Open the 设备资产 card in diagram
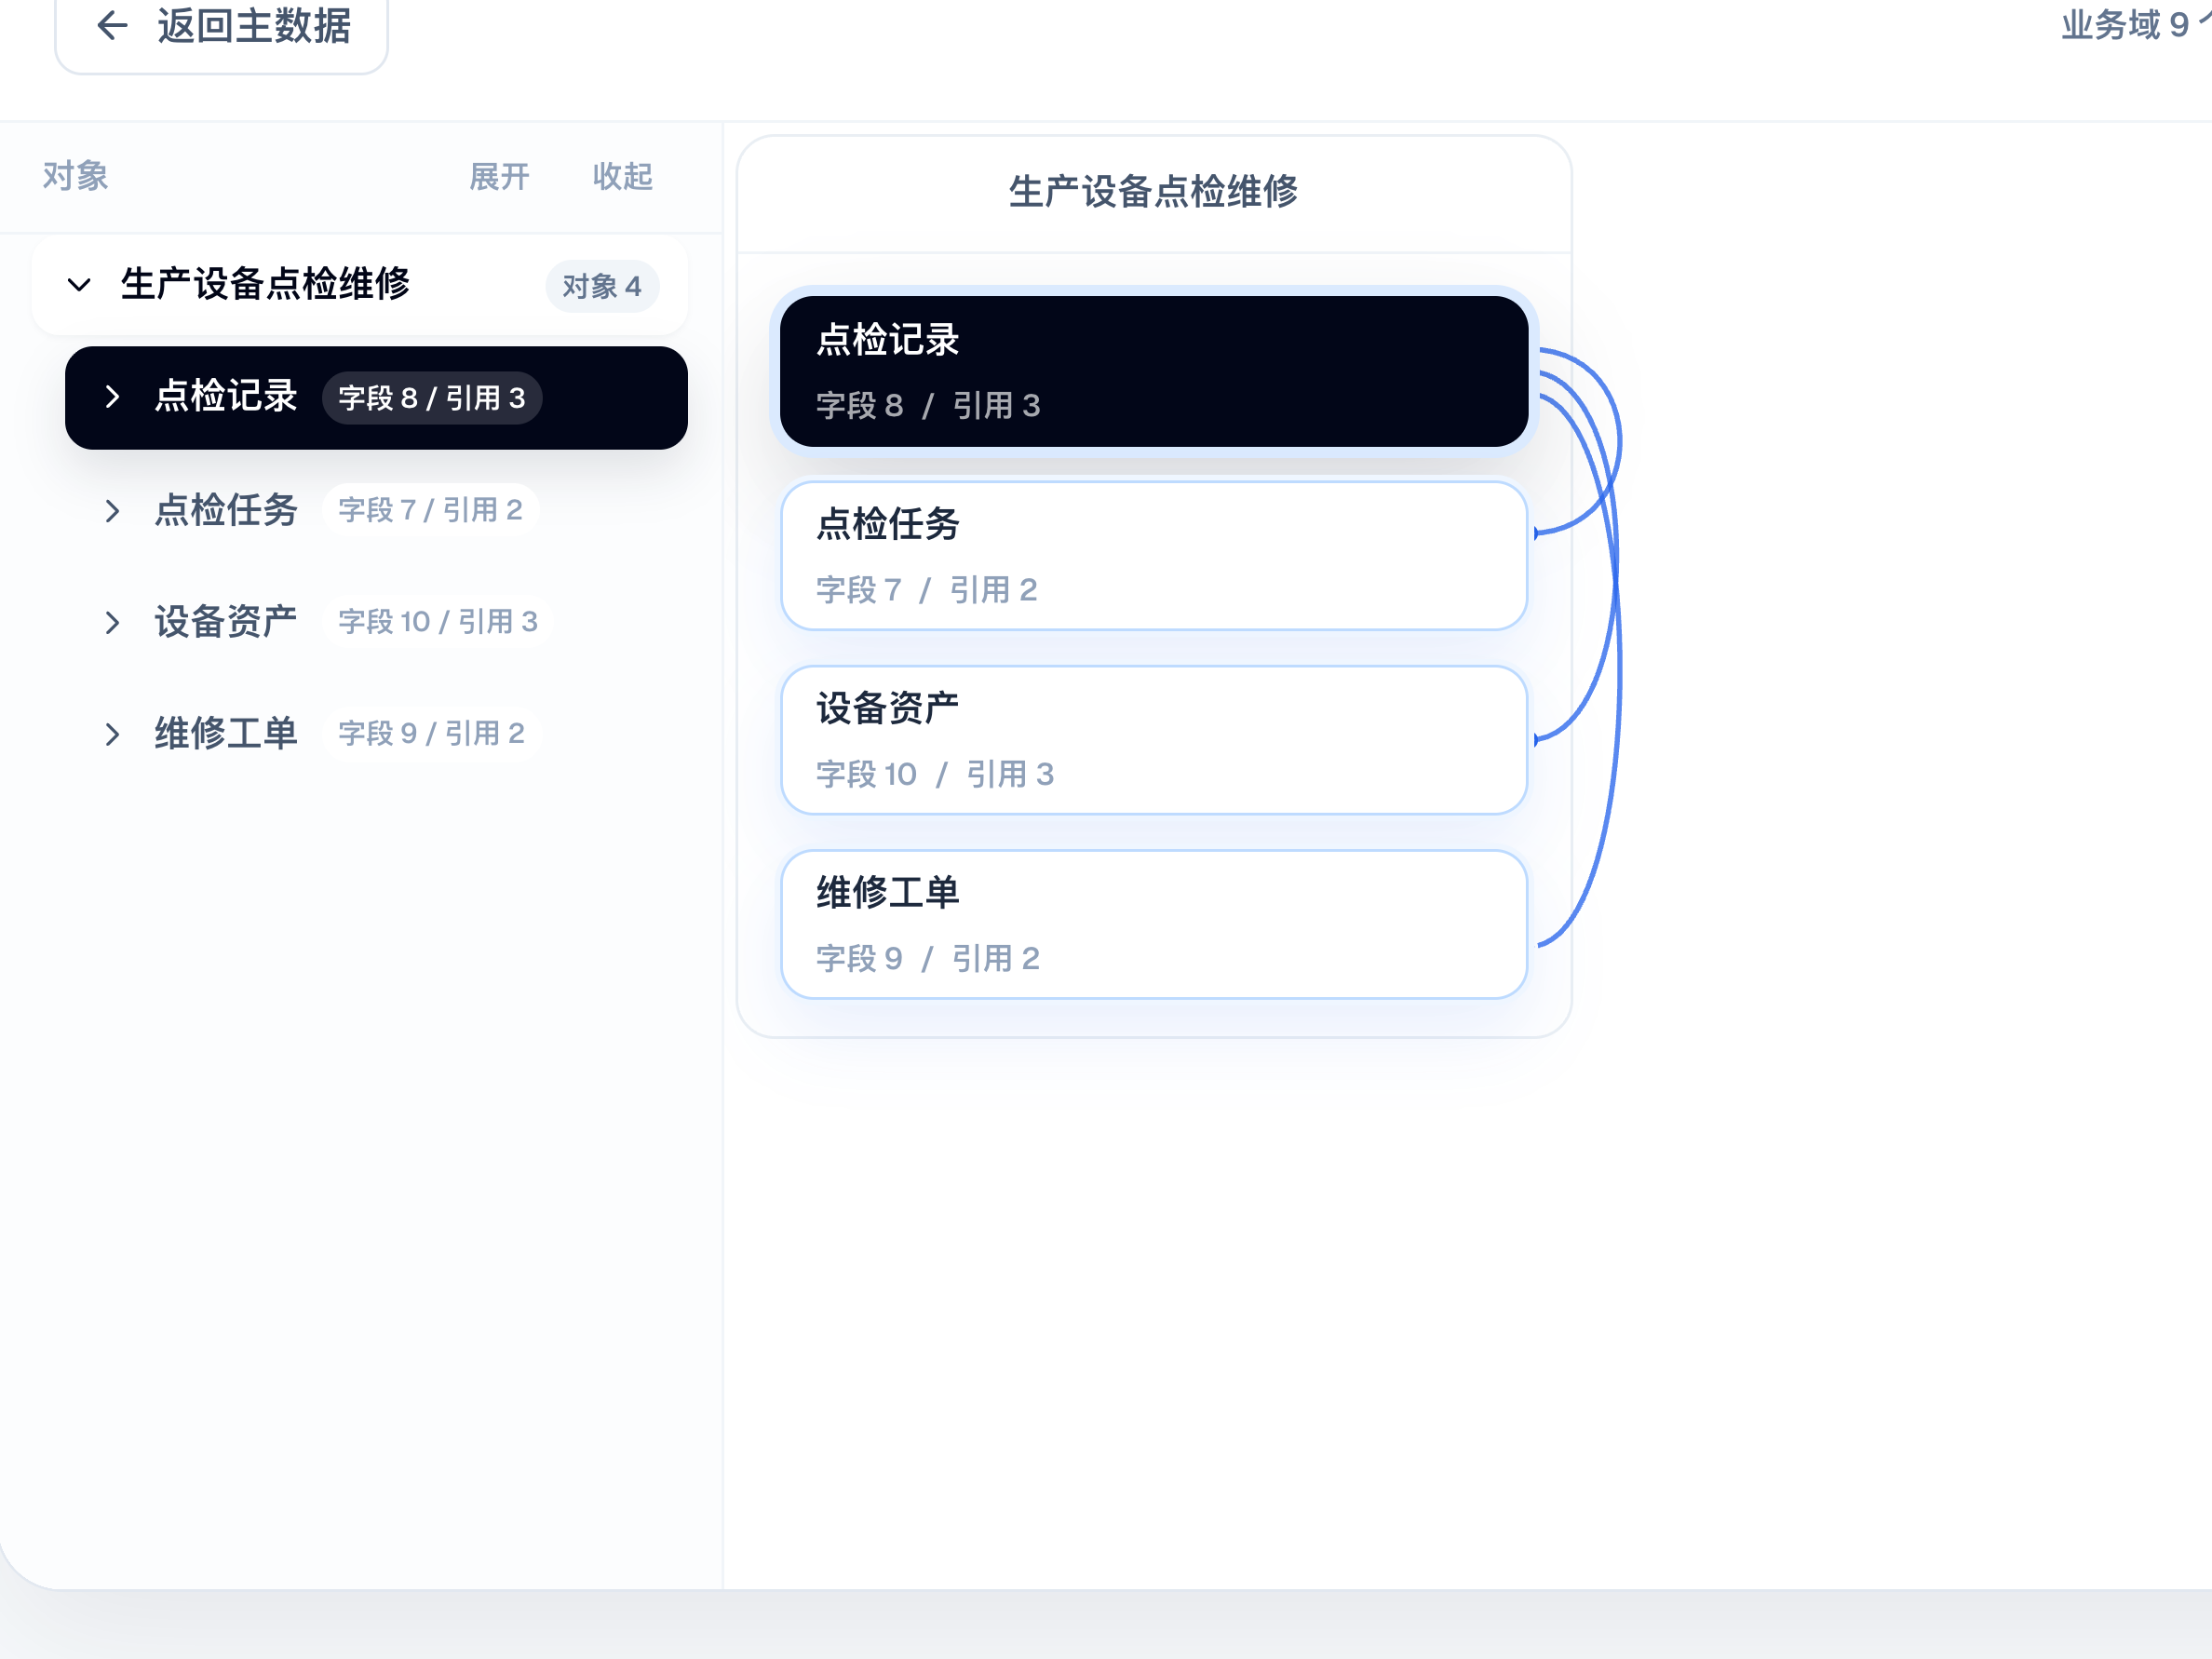The height and width of the screenshot is (1659, 2212). (1154, 740)
